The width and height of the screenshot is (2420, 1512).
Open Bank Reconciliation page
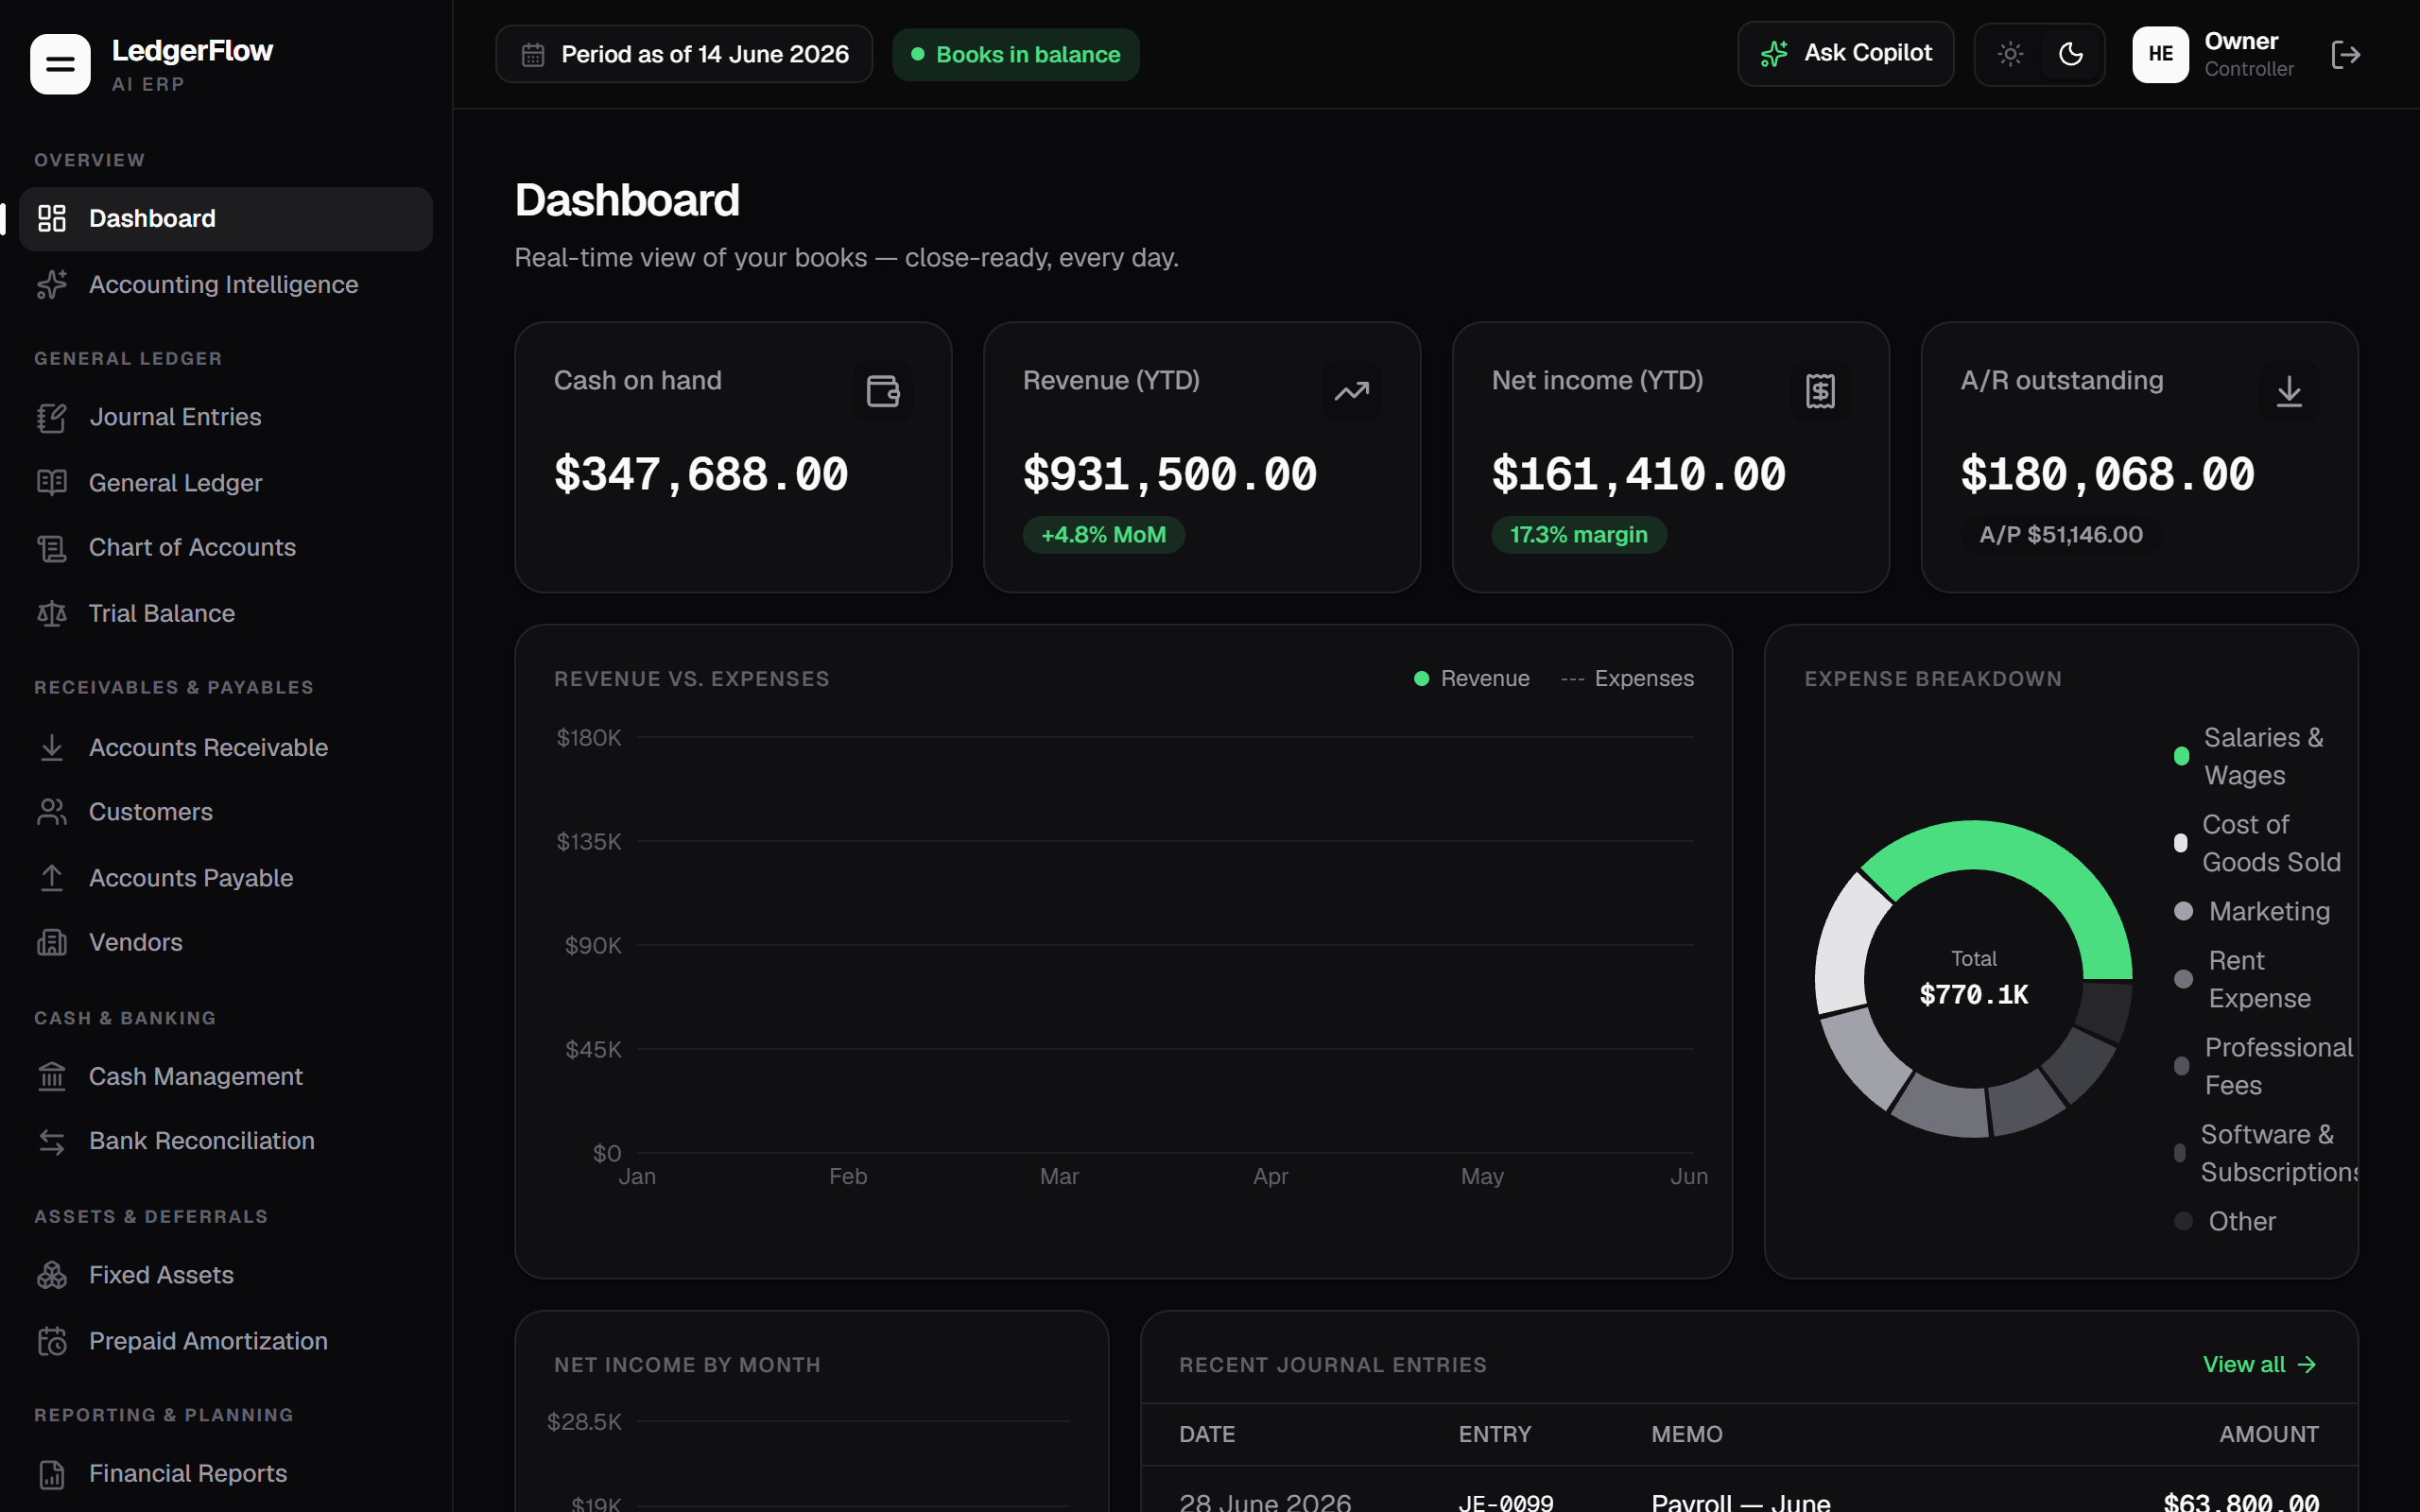point(226,1141)
